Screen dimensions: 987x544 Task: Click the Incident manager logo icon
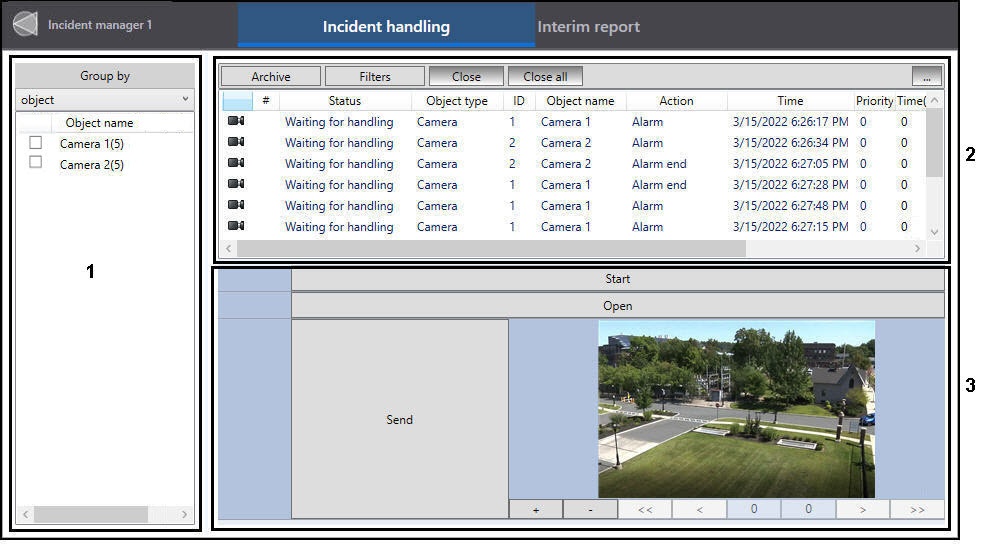tap(25, 25)
